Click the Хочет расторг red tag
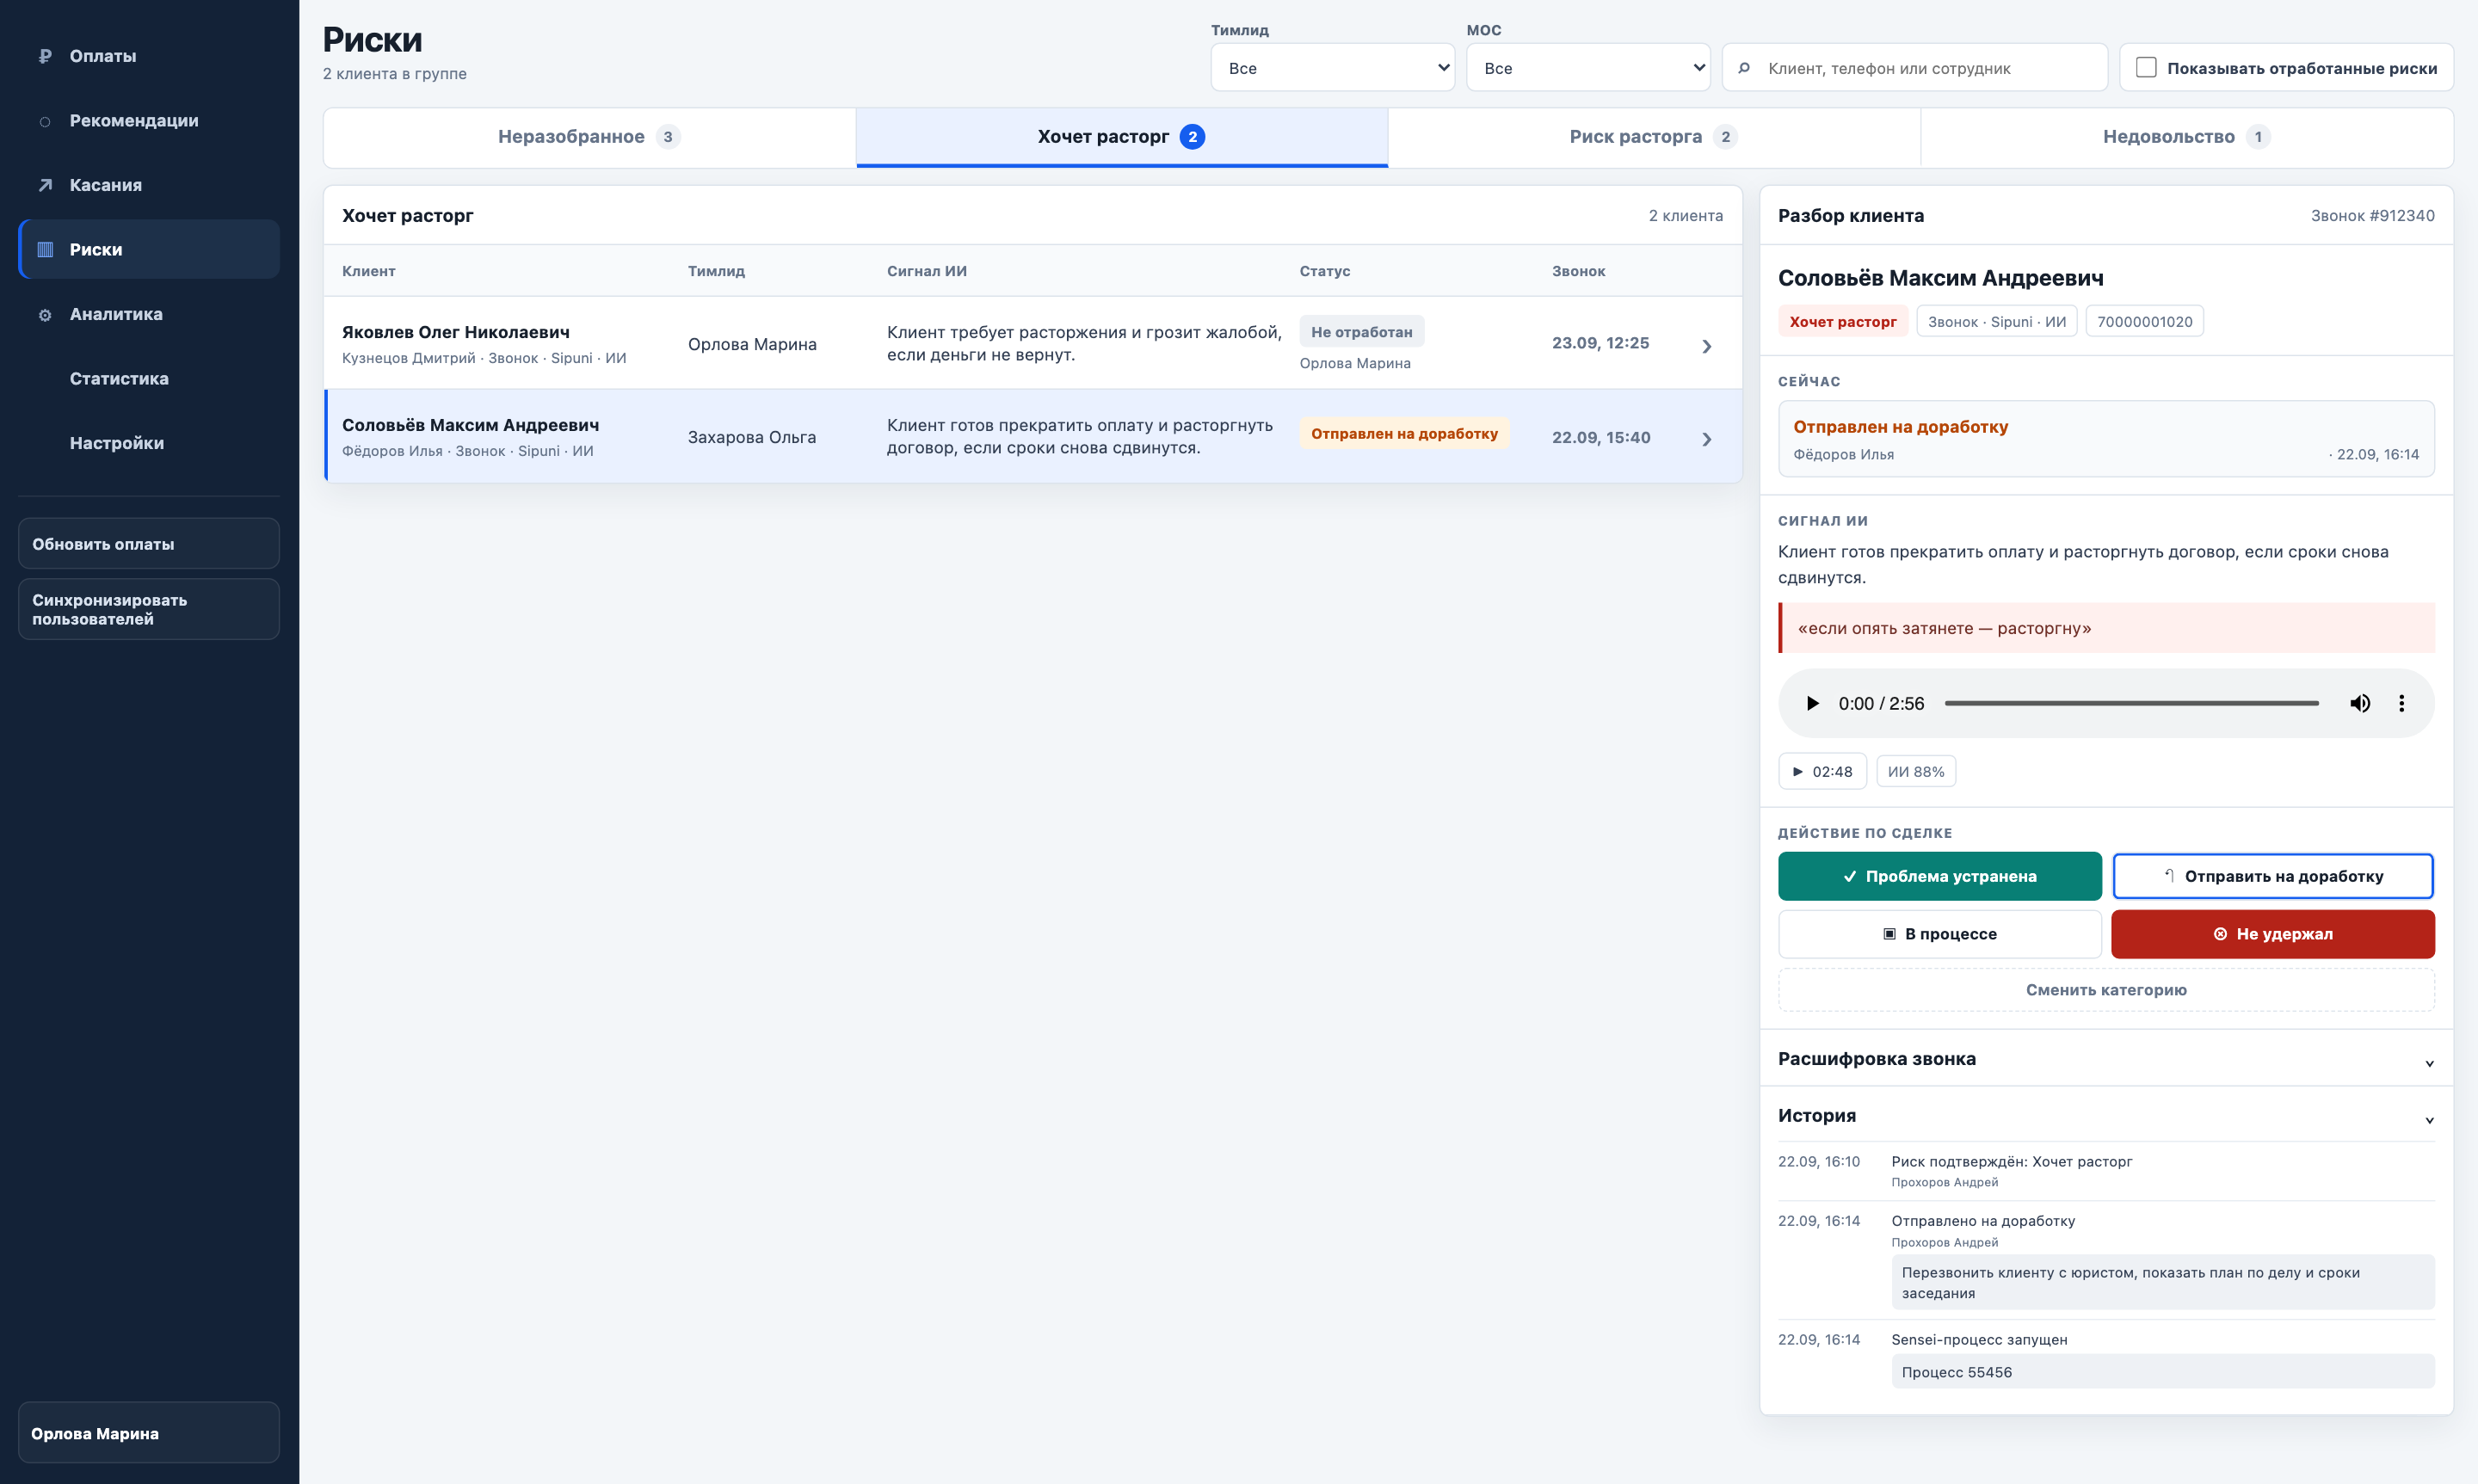 point(1842,321)
